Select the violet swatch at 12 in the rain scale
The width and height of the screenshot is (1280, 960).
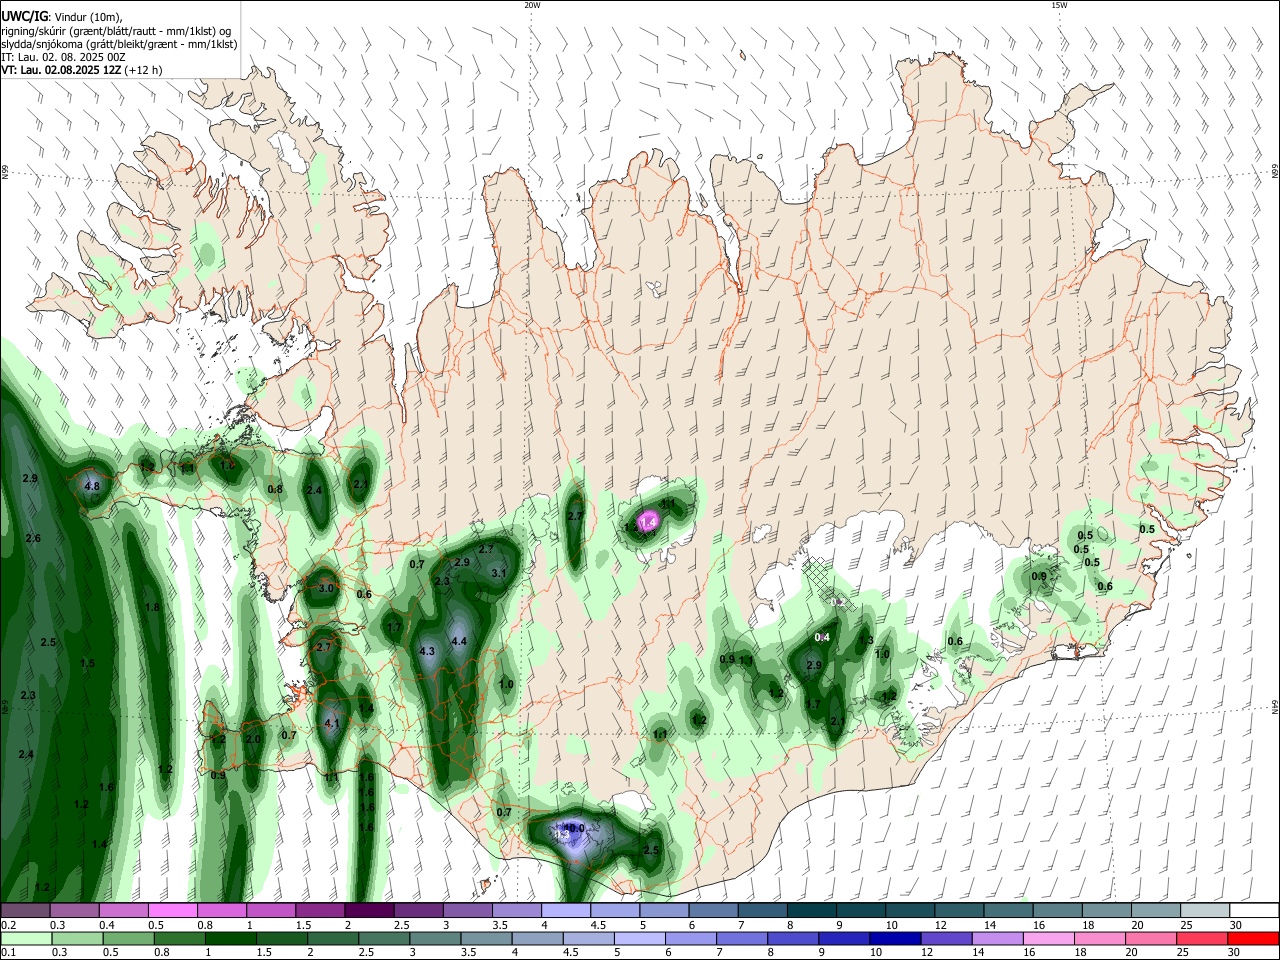[946, 938]
